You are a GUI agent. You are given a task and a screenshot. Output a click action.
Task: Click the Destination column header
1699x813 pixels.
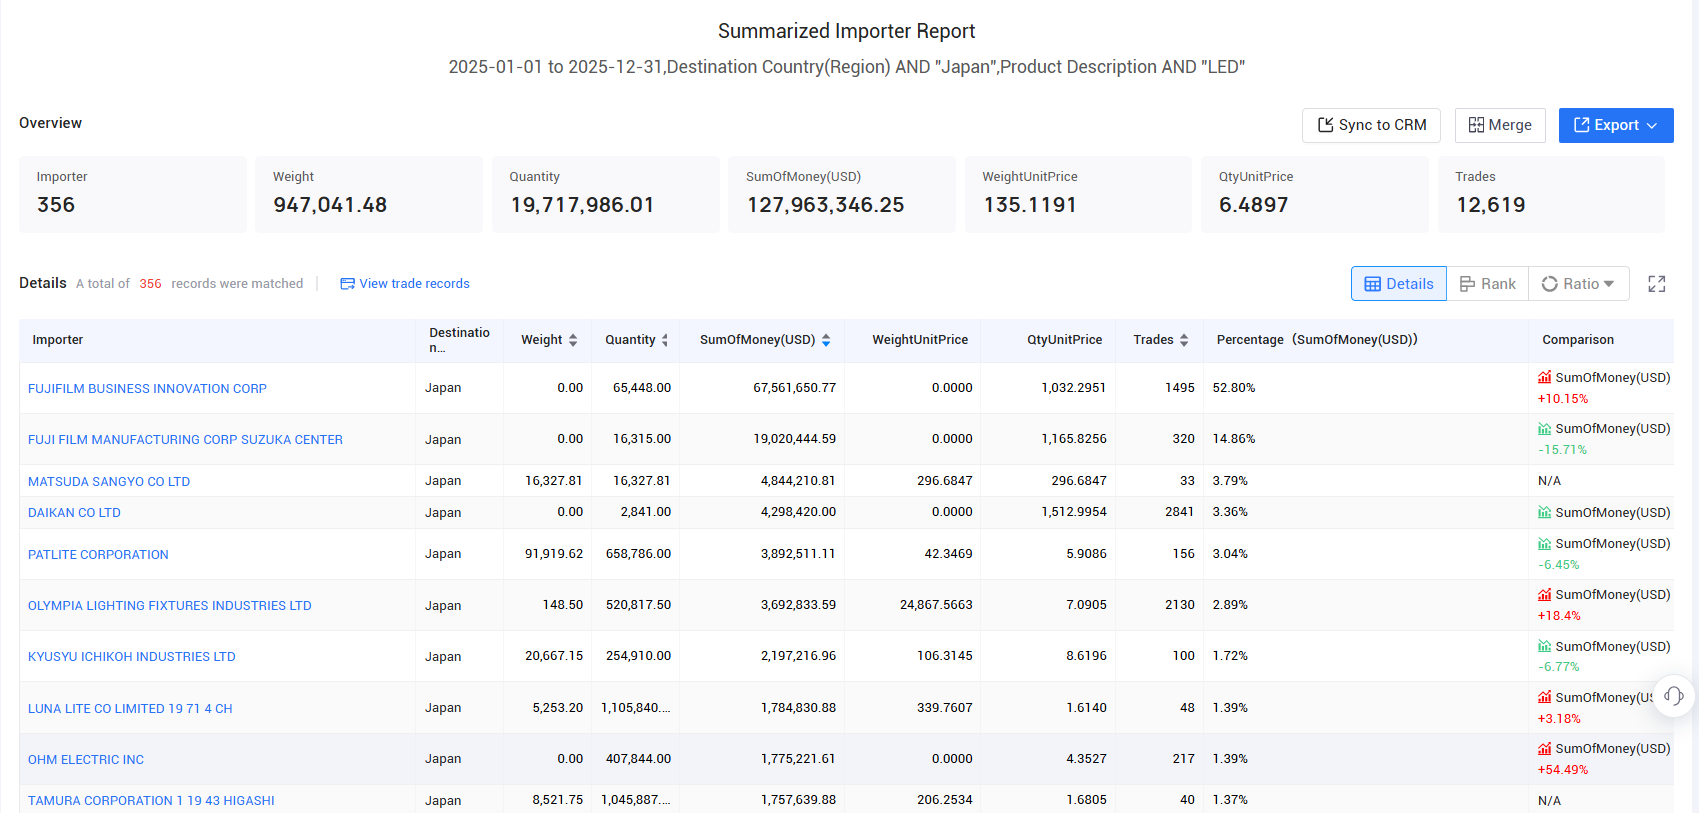[459, 340]
